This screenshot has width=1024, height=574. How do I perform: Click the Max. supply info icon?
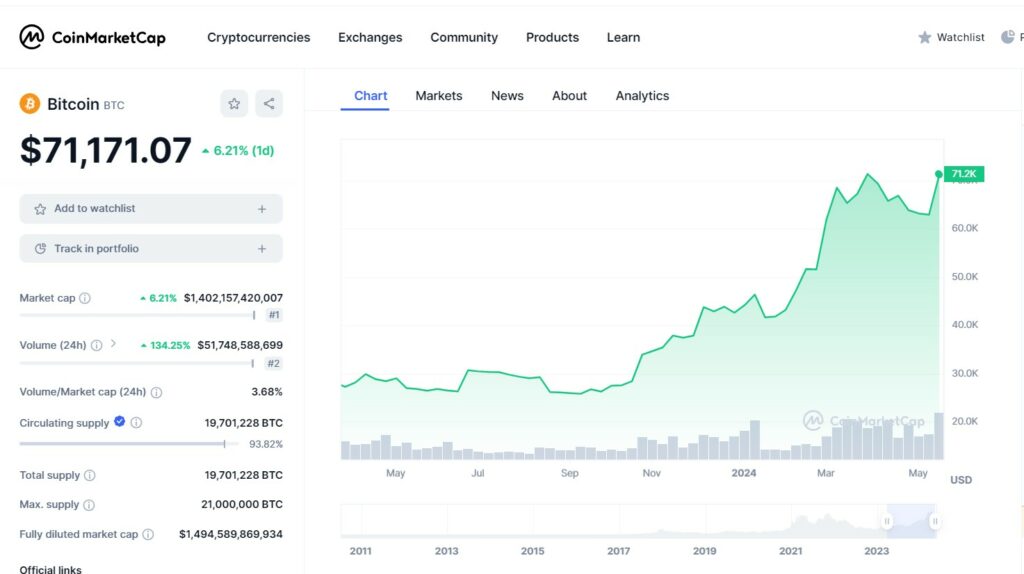click(x=89, y=505)
